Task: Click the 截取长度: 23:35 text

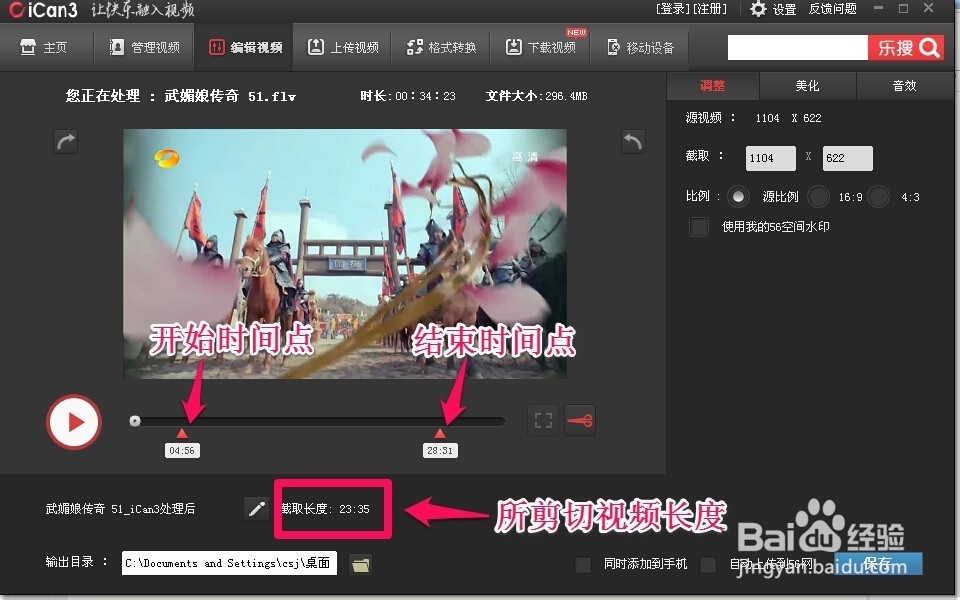Action: click(325, 509)
